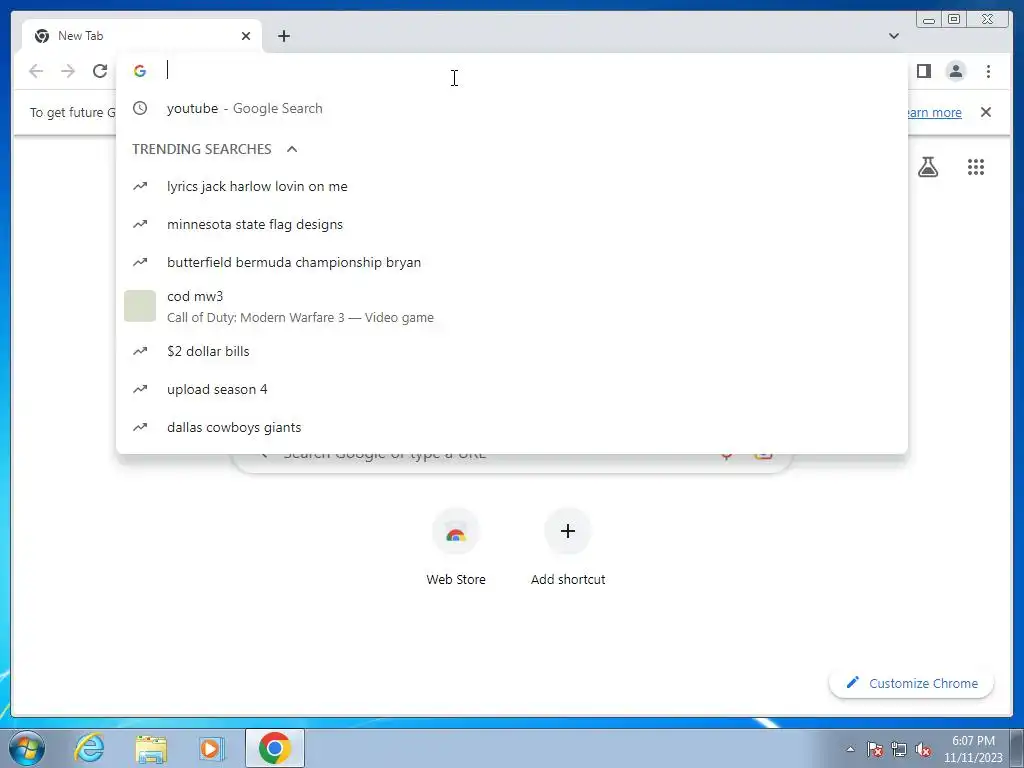Follow the Learn more link
Viewport: 1024px width, 768px height.
point(934,112)
